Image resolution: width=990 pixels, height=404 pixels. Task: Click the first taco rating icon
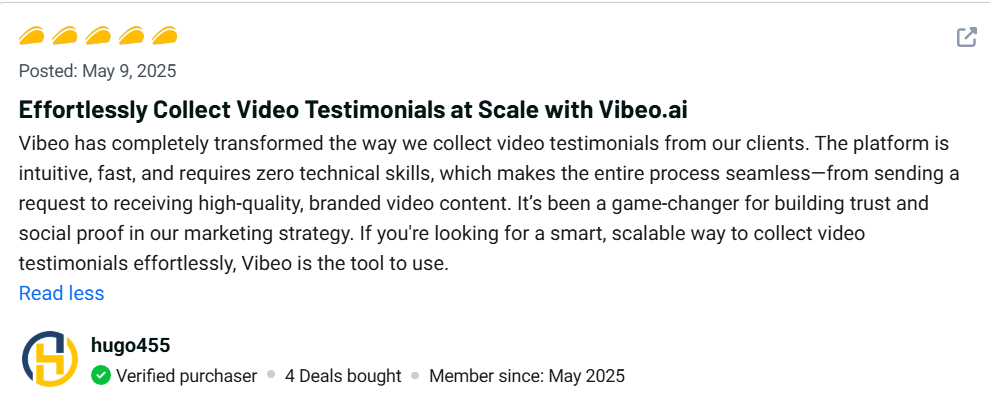[32, 37]
